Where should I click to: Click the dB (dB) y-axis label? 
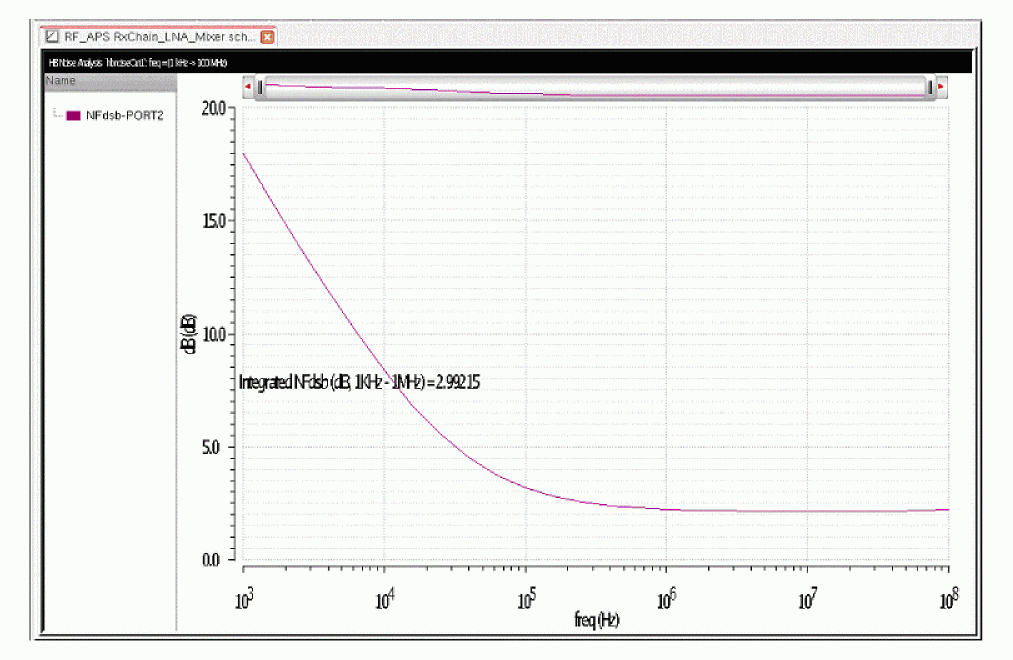189,334
